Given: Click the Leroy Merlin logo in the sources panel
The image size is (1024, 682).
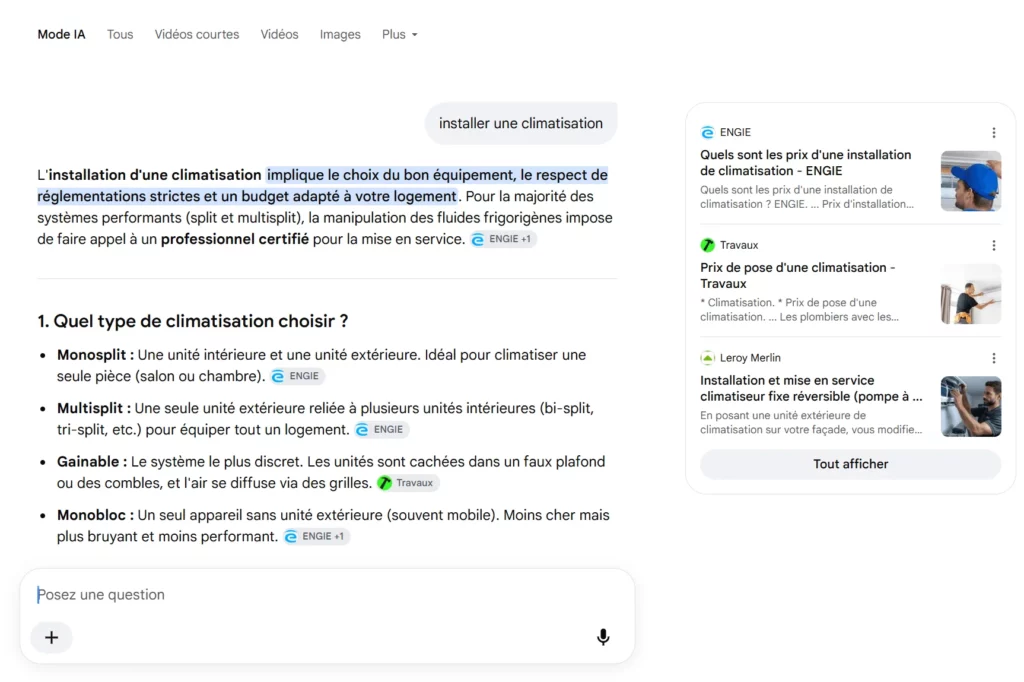Looking at the screenshot, I should (x=707, y=358).
